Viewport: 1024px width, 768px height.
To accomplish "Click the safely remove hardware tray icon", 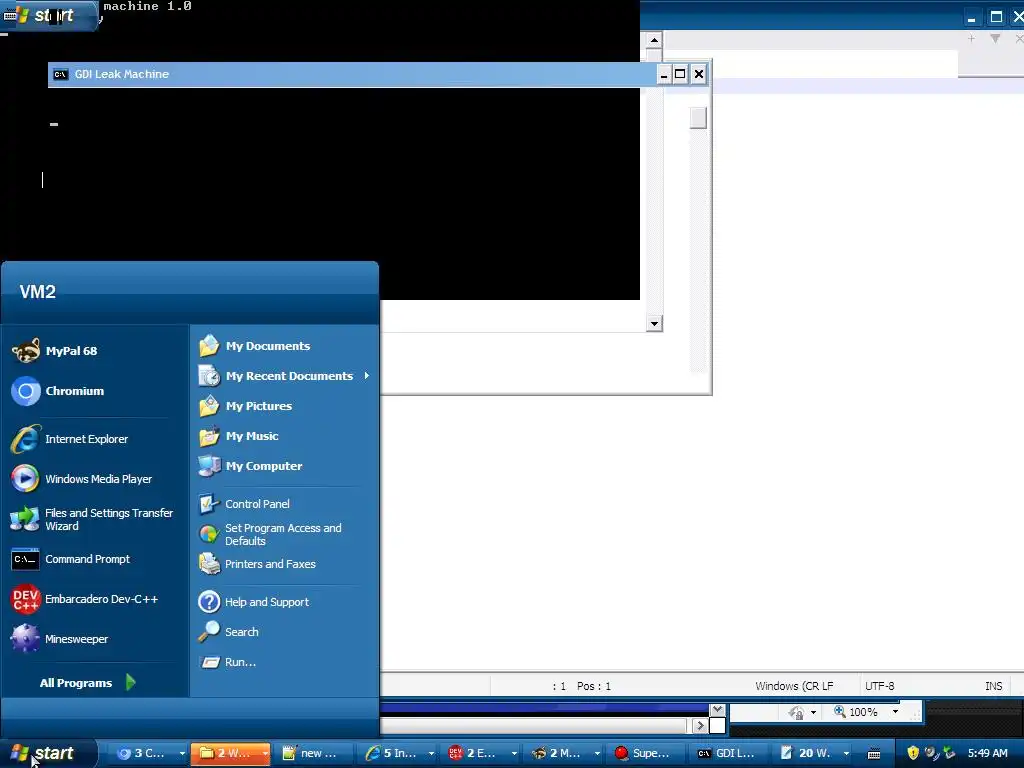I will point(949,753).
